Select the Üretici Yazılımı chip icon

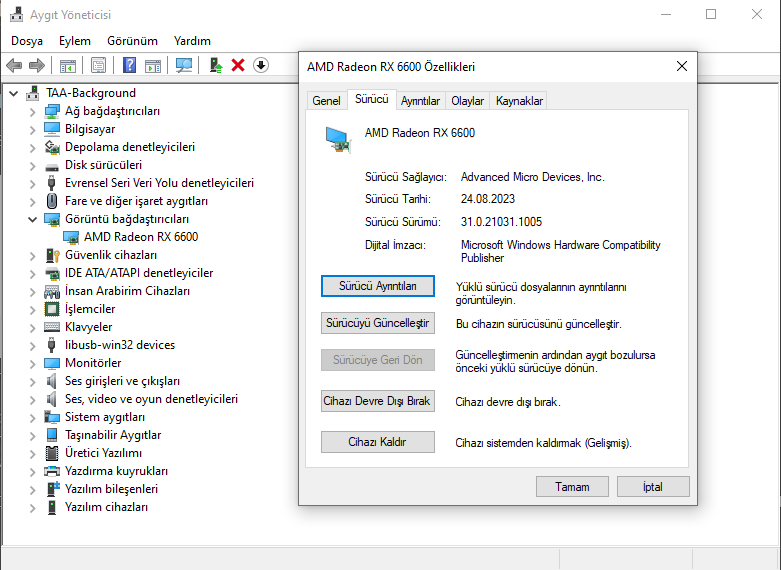52,453
